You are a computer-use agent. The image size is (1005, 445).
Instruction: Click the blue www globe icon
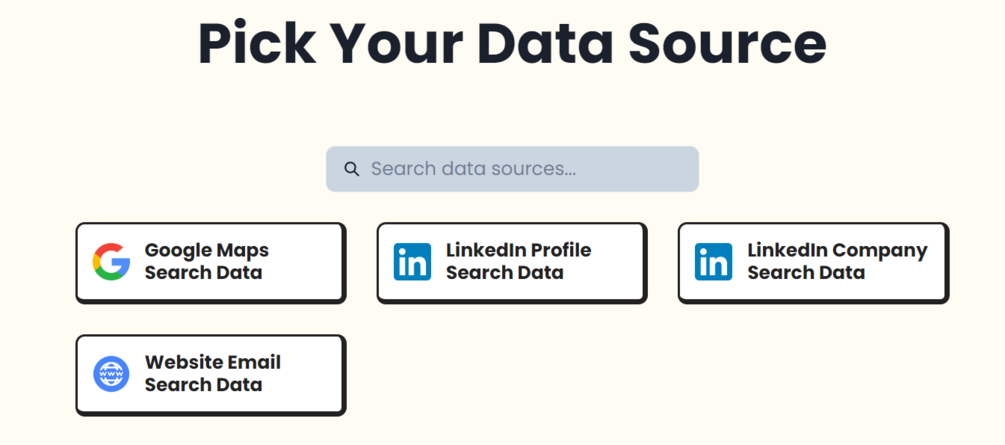click(x=112, y=374)
